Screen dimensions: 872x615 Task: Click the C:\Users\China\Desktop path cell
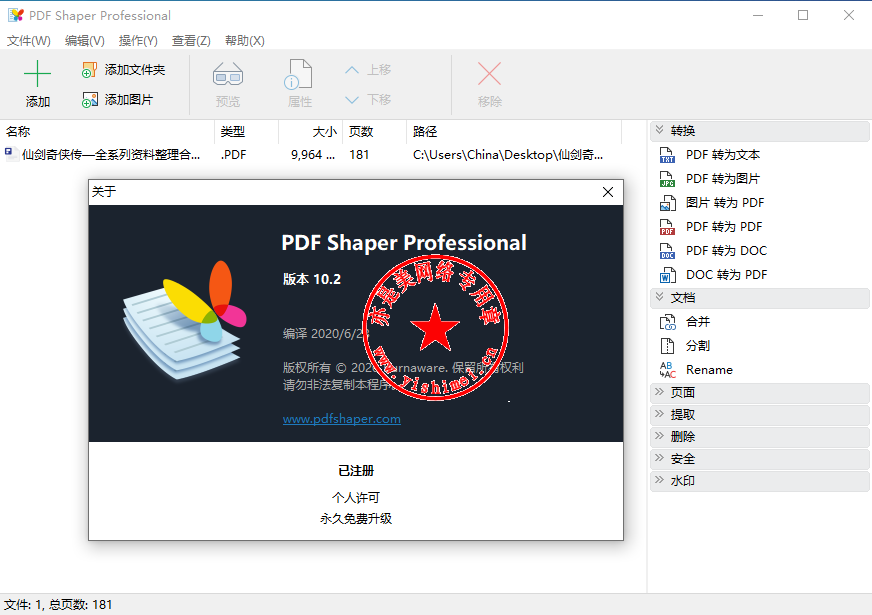(x=508, y=155)
